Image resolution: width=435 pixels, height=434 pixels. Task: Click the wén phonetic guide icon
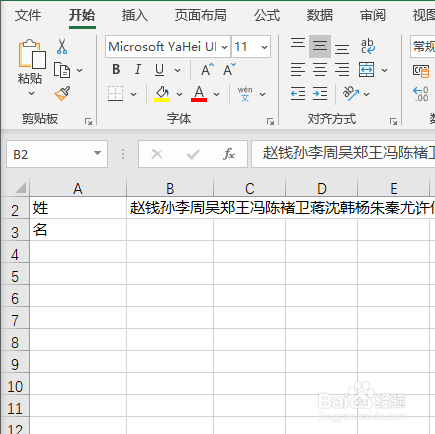pyautogui.click(x=245, y=94)
